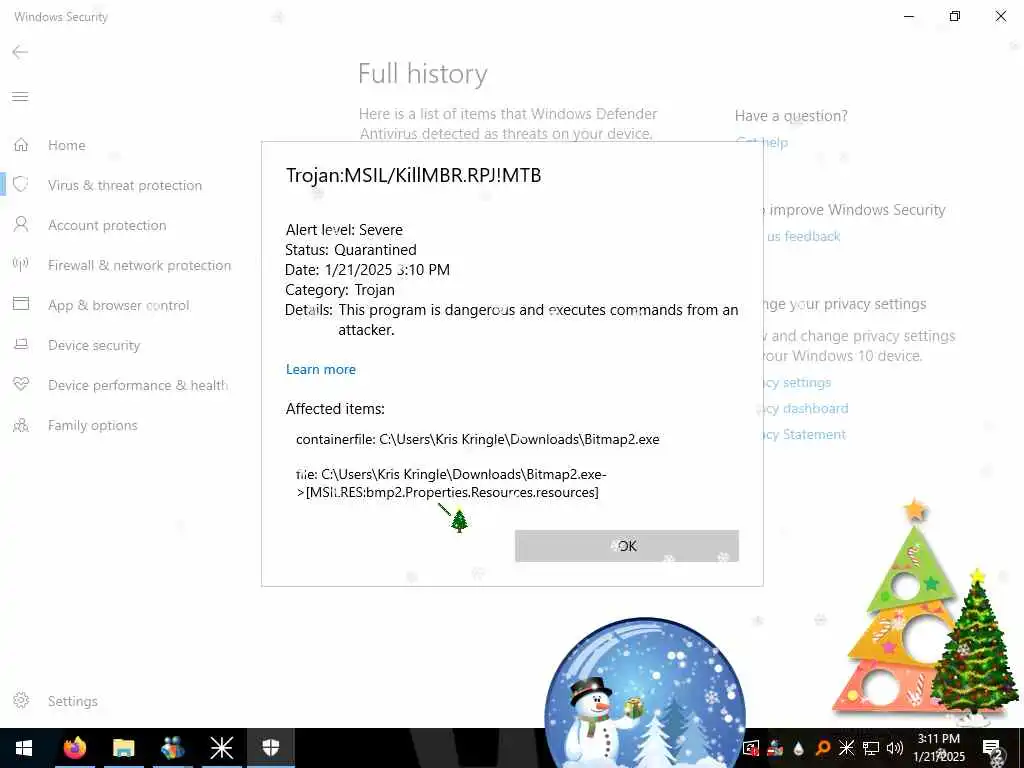Open the Action Center notifications icon
The height and width of the screenshot is (768, 1024).
[991, 748]
